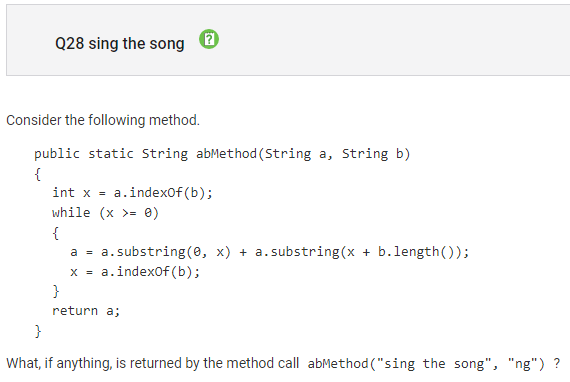Click the 'What, if anything, is returned' question text
The height and width of the screenshot is (382, 570).
152,363
